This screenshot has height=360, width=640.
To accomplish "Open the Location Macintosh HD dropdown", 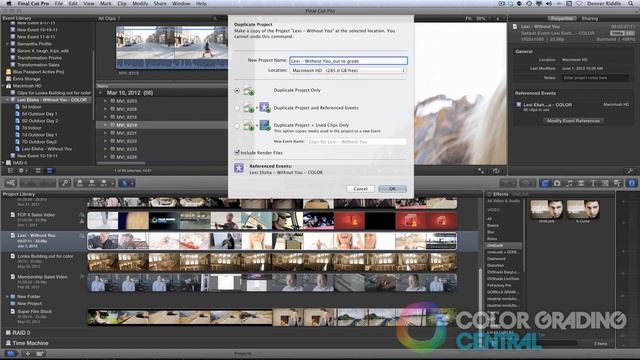I will 348,70.
